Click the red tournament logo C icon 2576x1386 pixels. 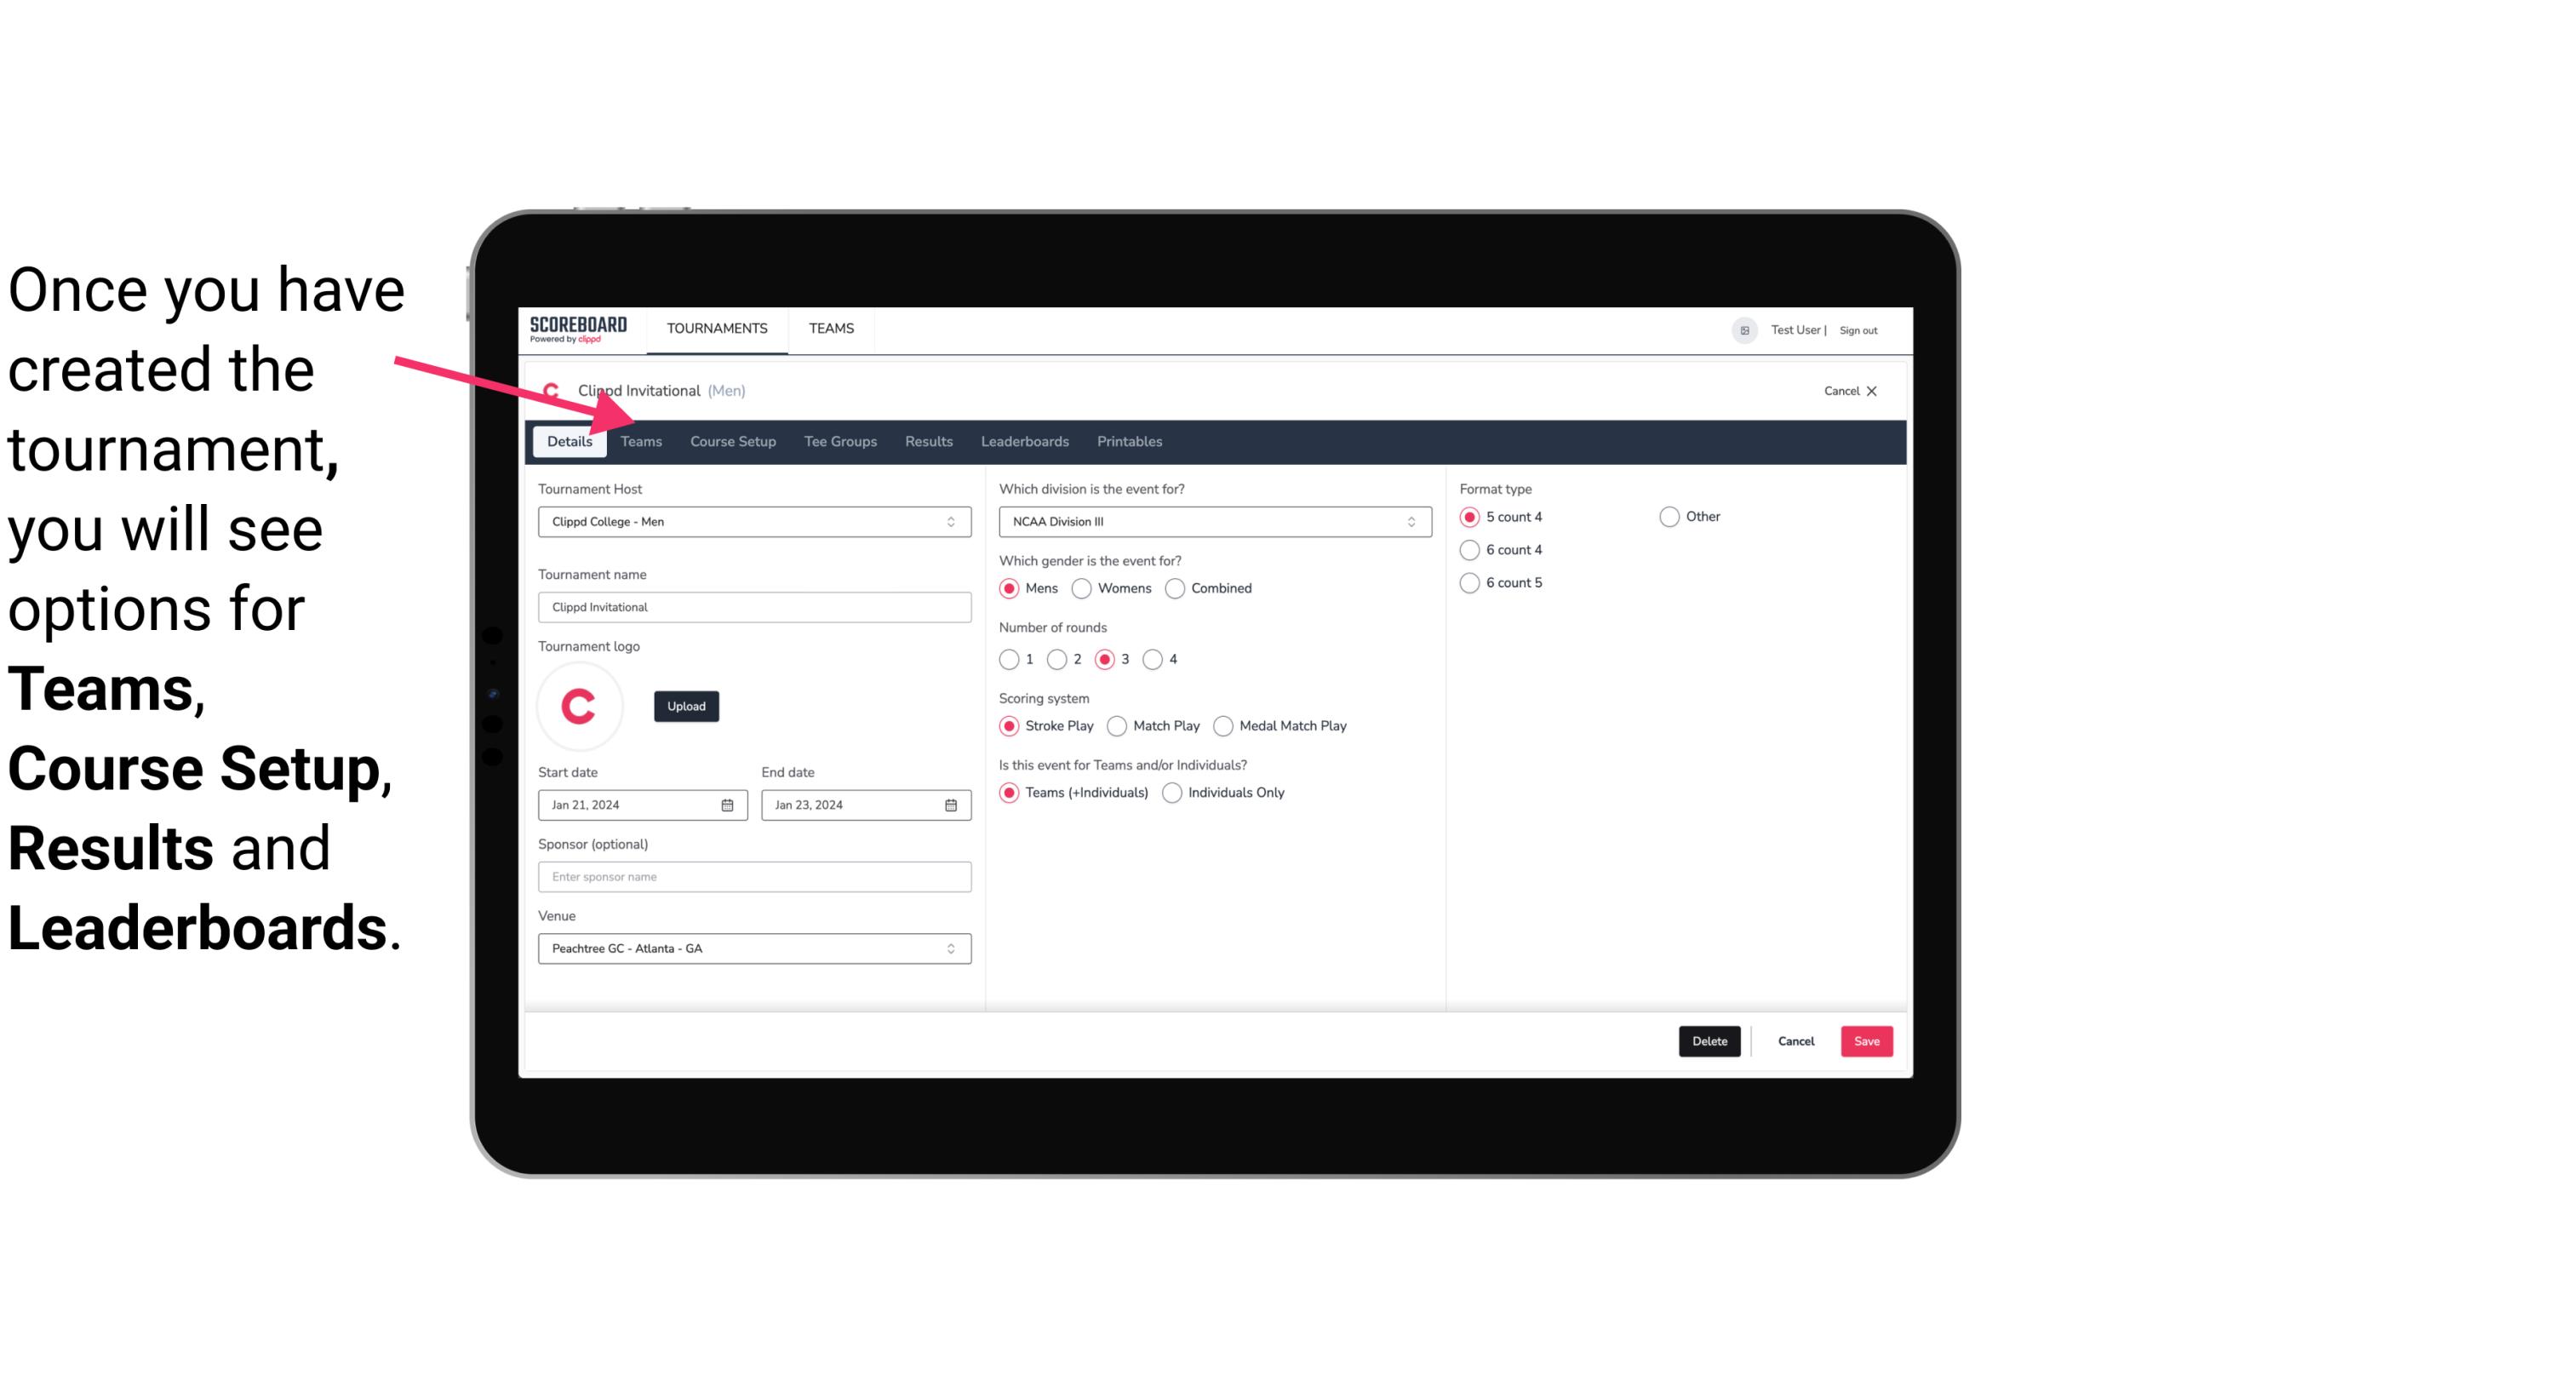(580, 703)
